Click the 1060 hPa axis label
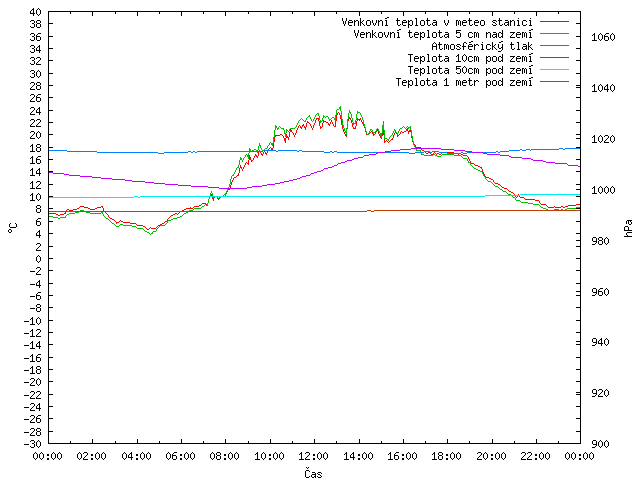The width and height of the screenshot is (640, 480). click(x=603, y=38)
